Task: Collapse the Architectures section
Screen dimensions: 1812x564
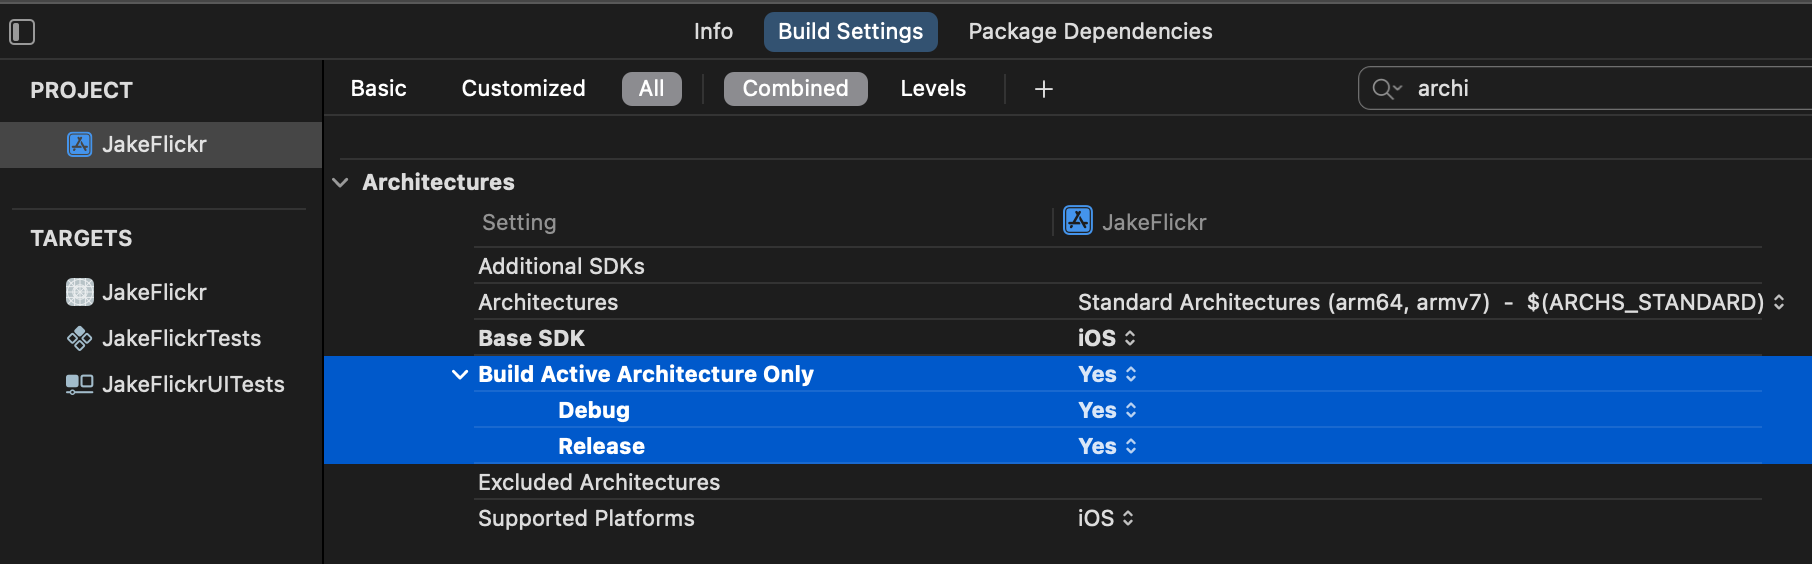Action: (340, 182)
